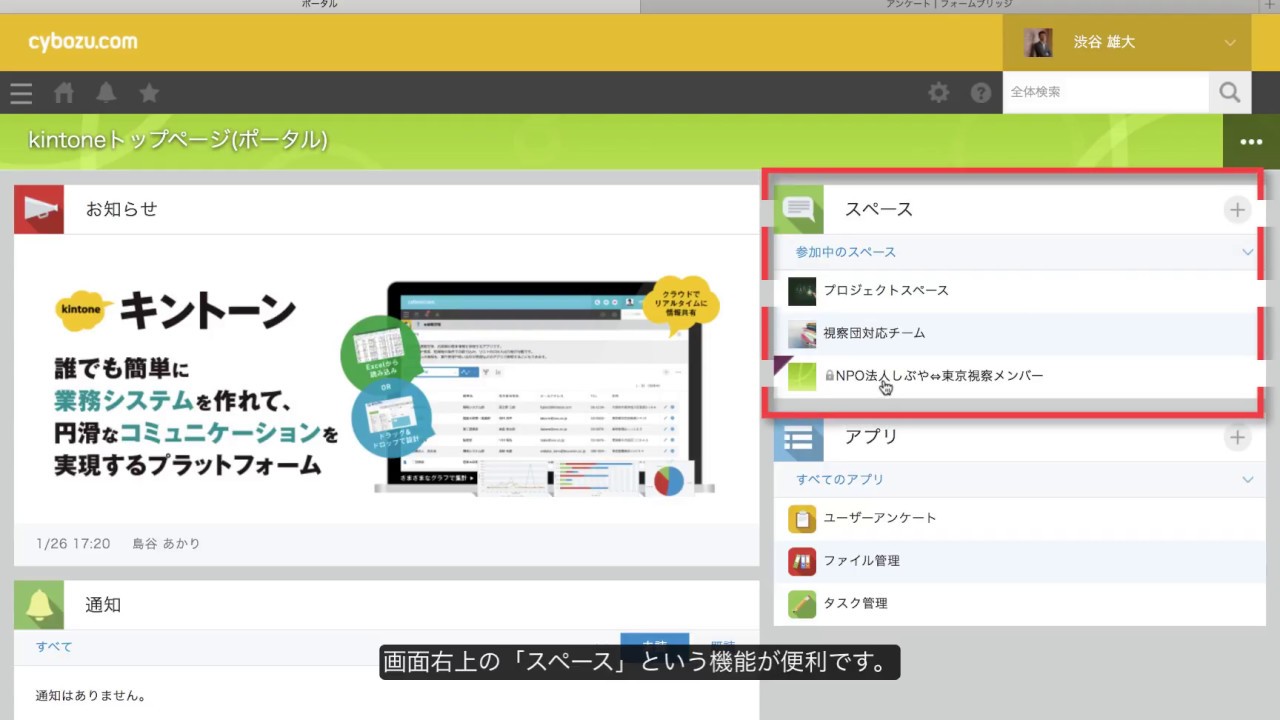Click プロジェクトスペース thumbnail icon
This screenshot has width=1280, height=720.
click(802, 291)
